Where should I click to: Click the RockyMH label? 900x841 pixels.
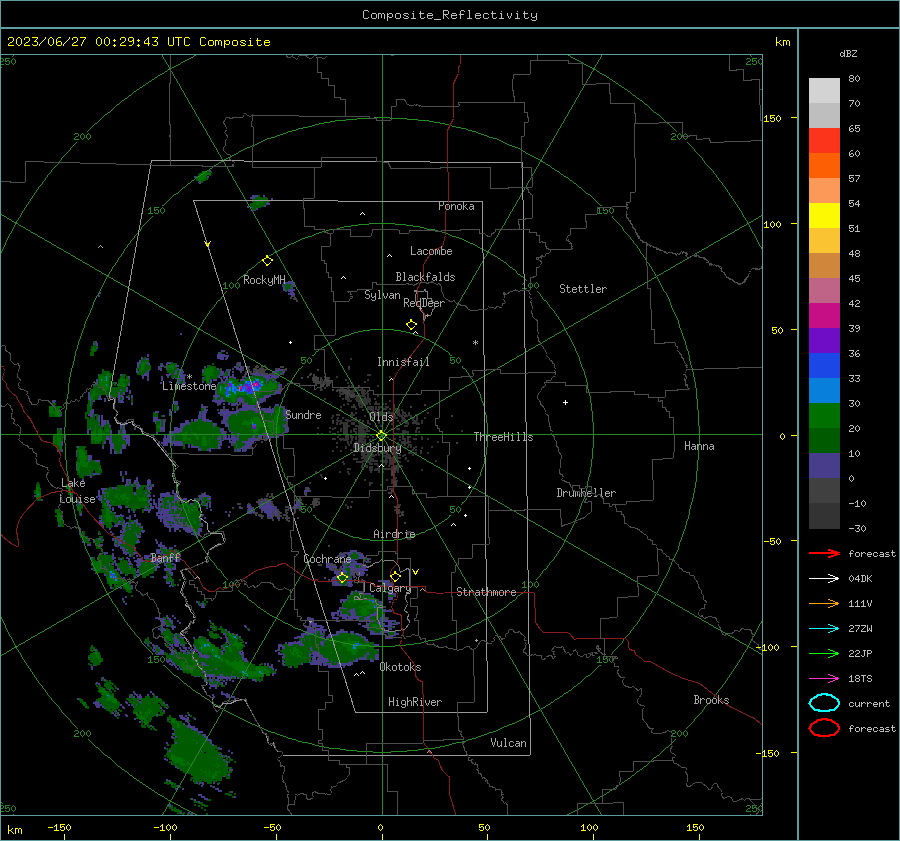click(264, 280)
